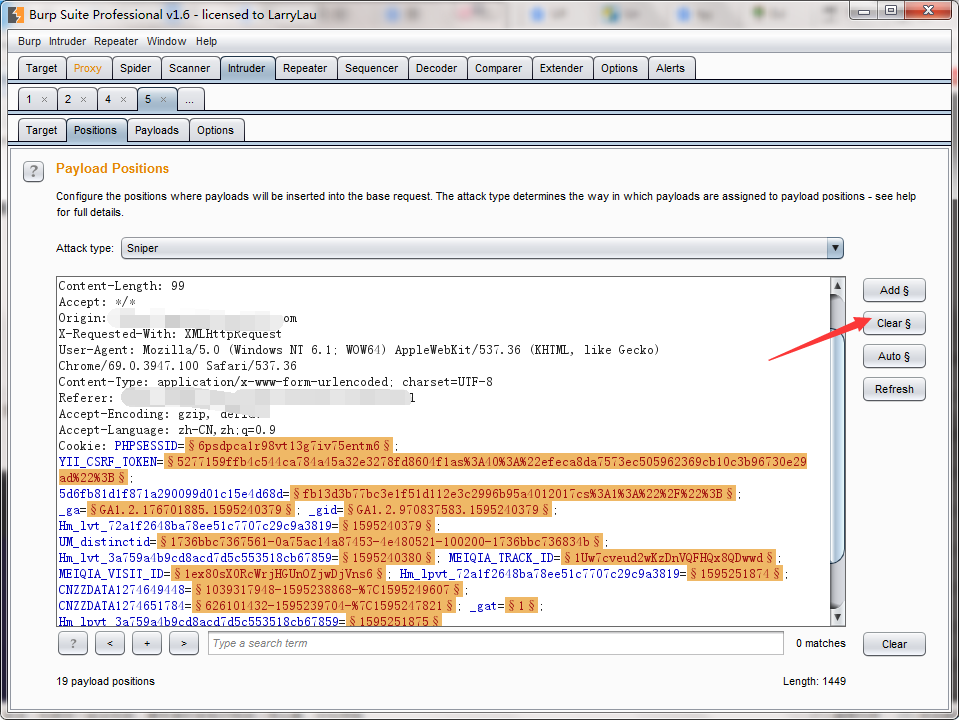Click the _gid cookie payload value
Screen dimensions: 959x720
coord(448,510)
